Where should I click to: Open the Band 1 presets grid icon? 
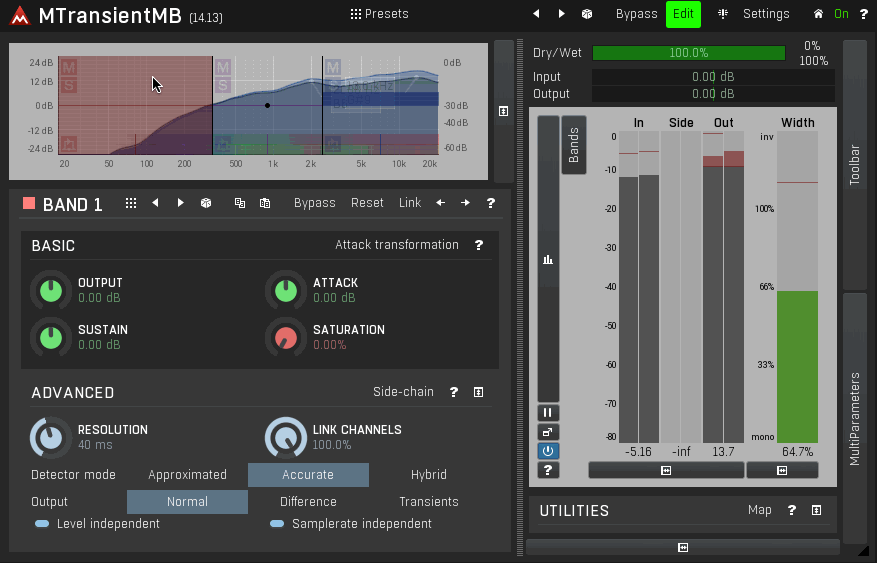pos(131,203)
